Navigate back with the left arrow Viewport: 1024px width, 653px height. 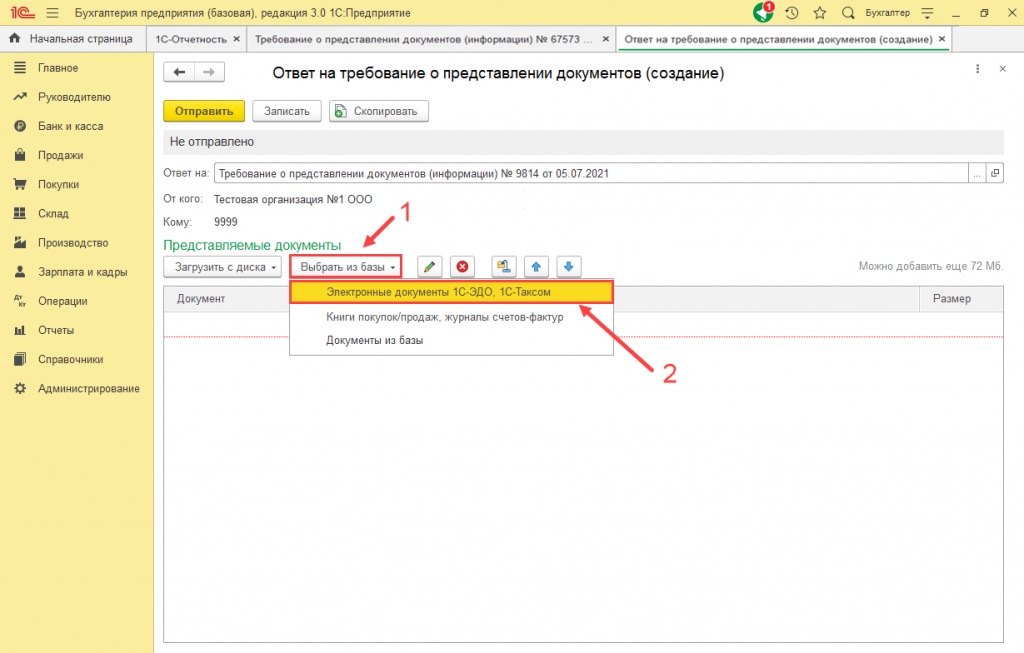(x=179, y=72)
